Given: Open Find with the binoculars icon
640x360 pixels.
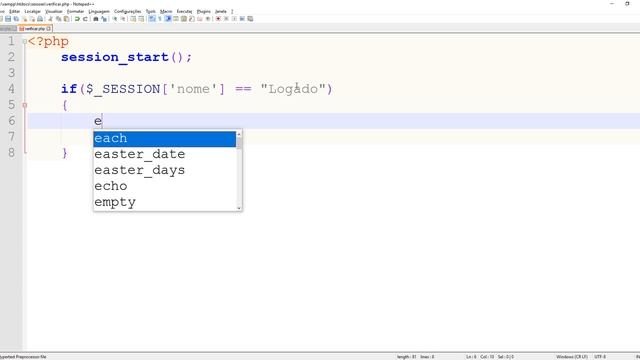Looking at the screenshot, I should (96, 19).
